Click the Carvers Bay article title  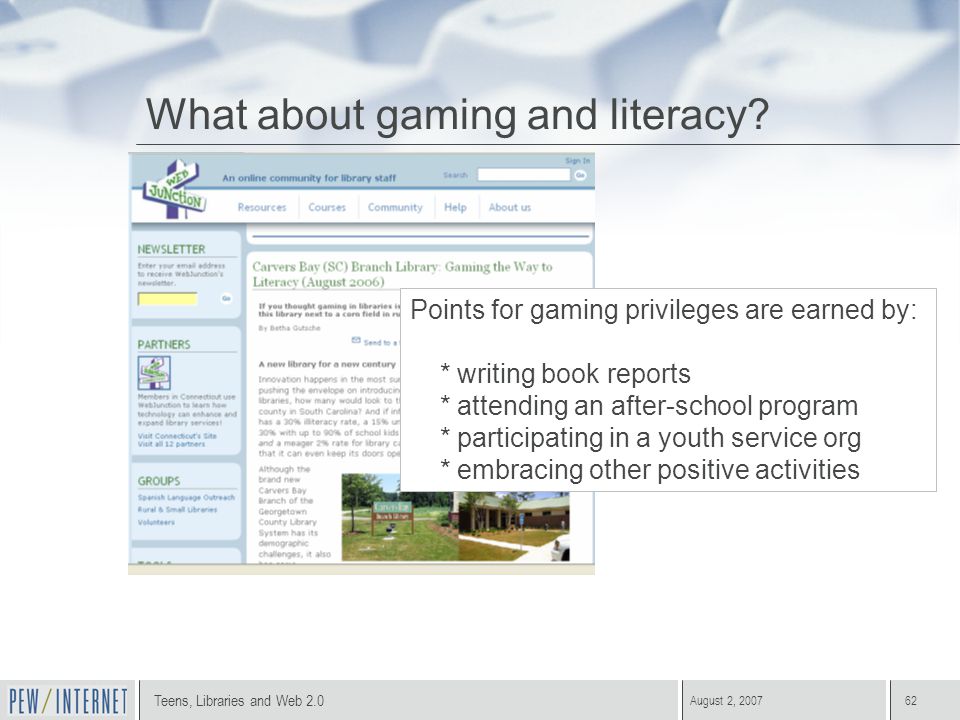point(402,274)
